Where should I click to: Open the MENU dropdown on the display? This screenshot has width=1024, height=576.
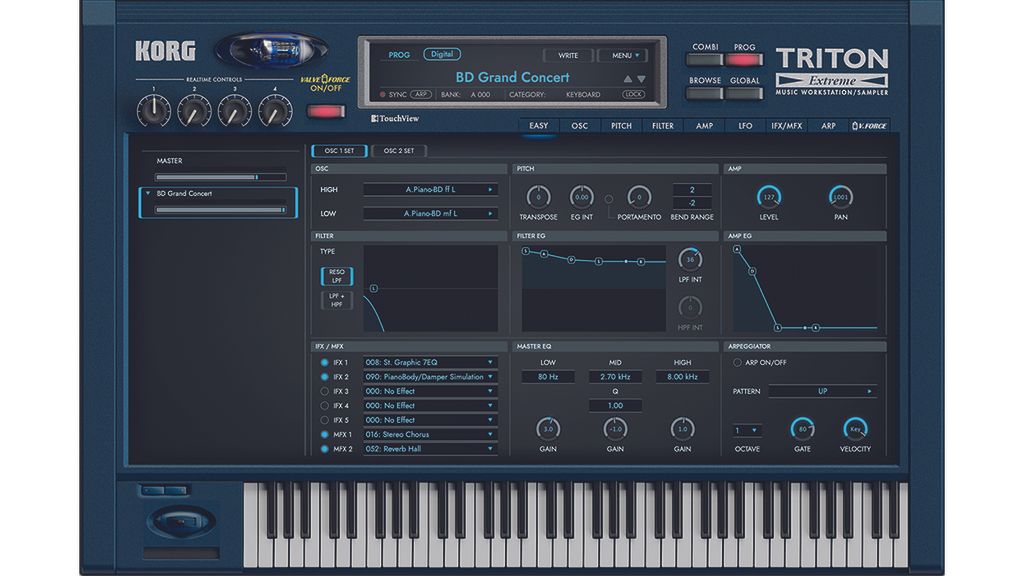[624, 54]
